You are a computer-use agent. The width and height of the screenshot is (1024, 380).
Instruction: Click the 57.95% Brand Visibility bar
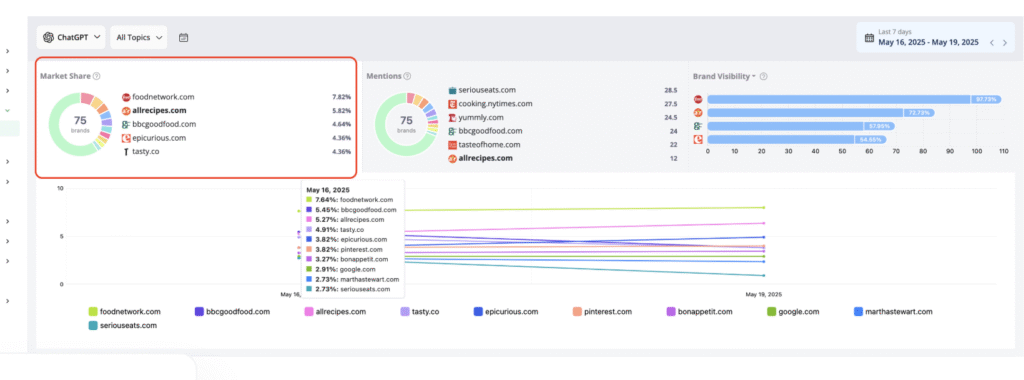[801, 126]
